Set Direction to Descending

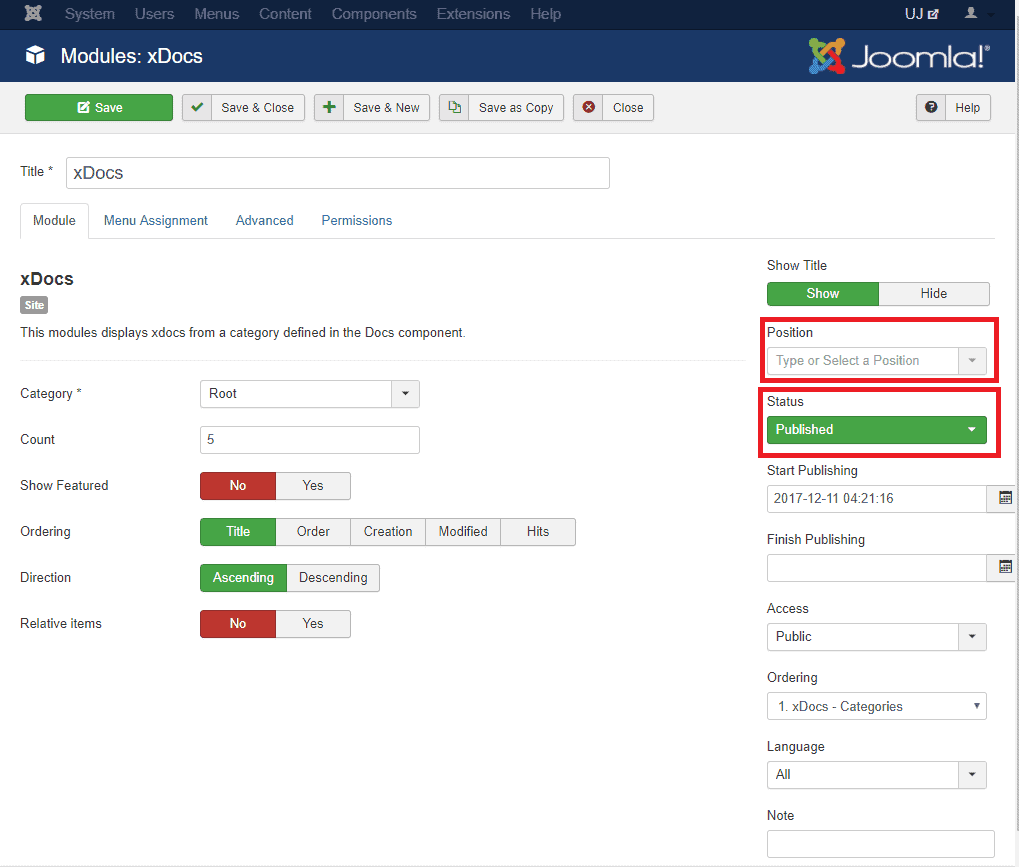coord(333,578)
